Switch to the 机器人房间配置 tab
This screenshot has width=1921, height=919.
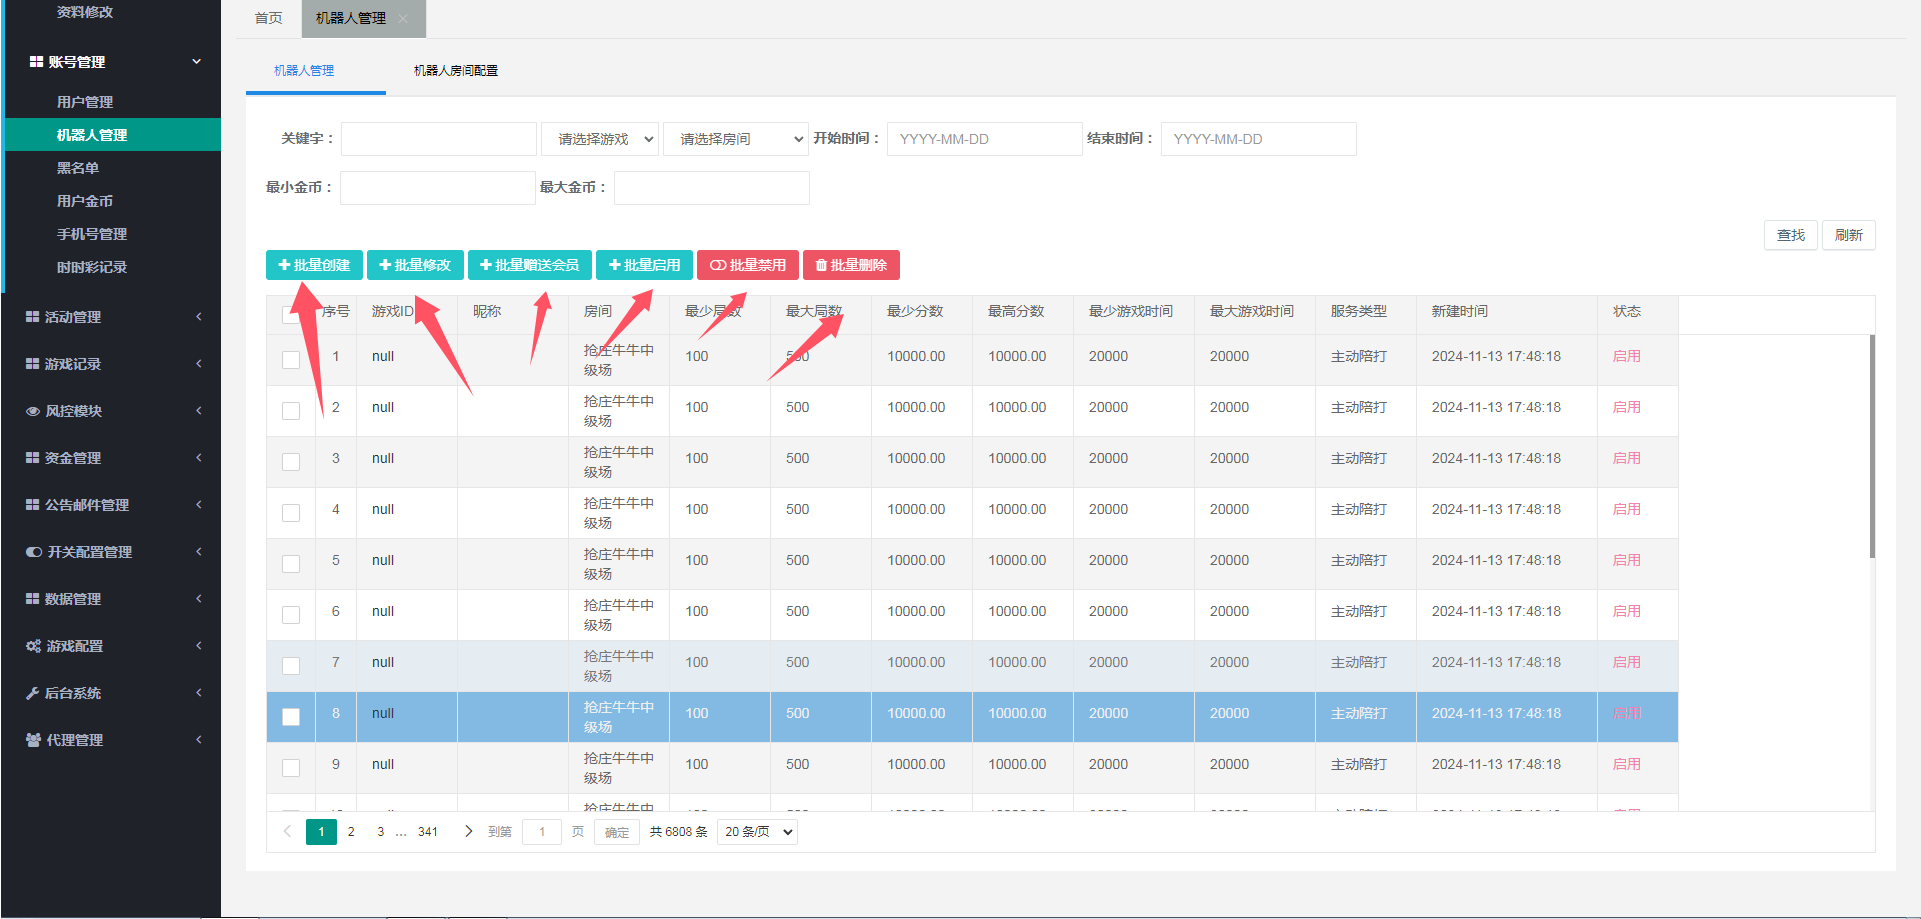pos(456,71)
